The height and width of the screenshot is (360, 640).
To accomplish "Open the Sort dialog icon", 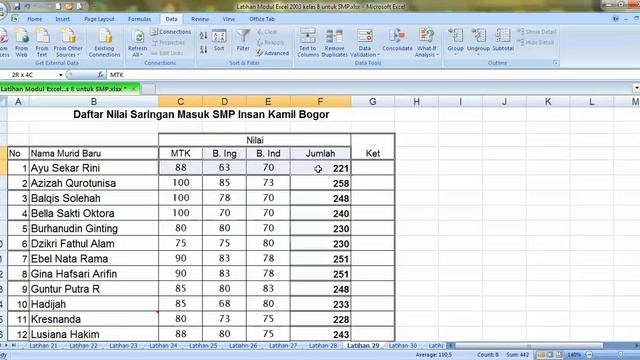I will click(x=219, y=40).
